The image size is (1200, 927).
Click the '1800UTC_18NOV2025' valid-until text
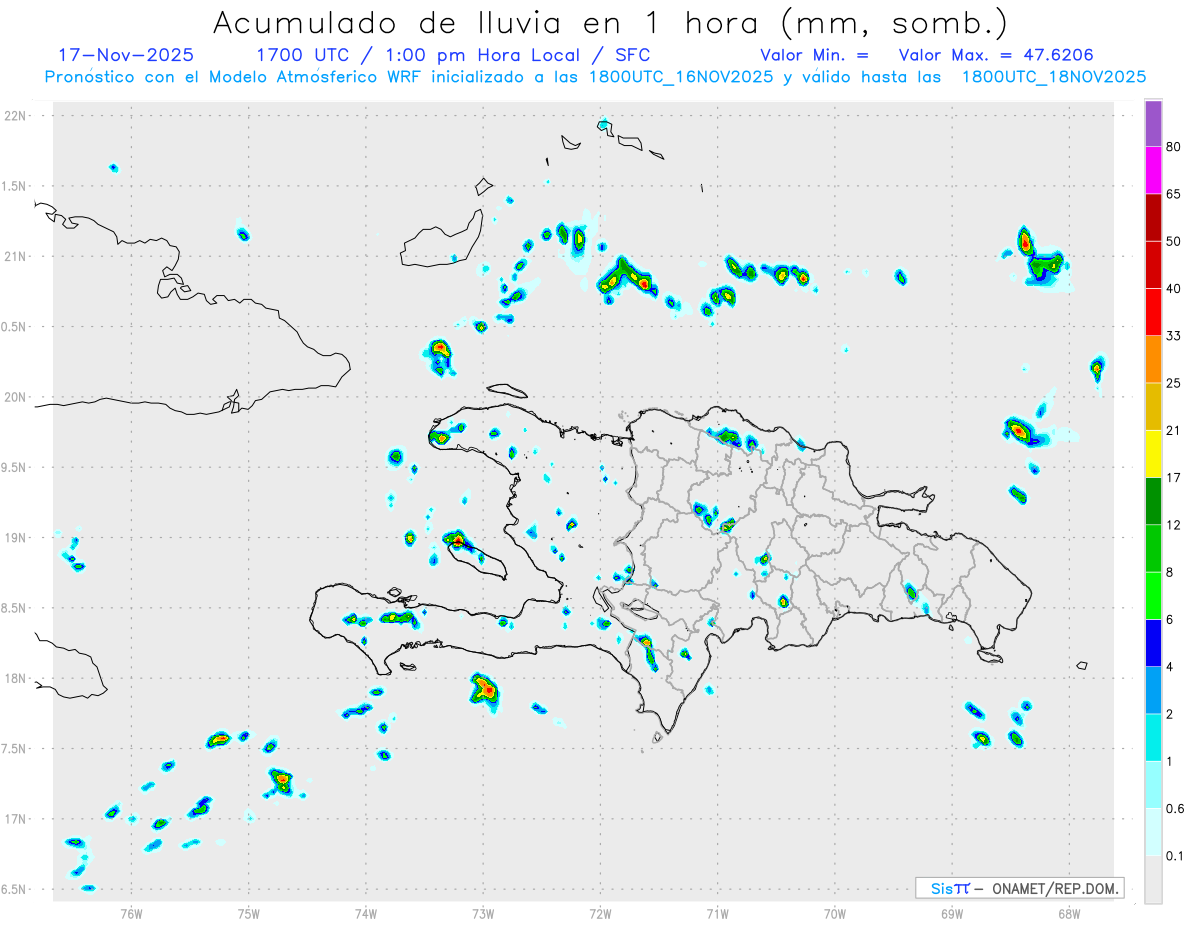click(1054, 77)
